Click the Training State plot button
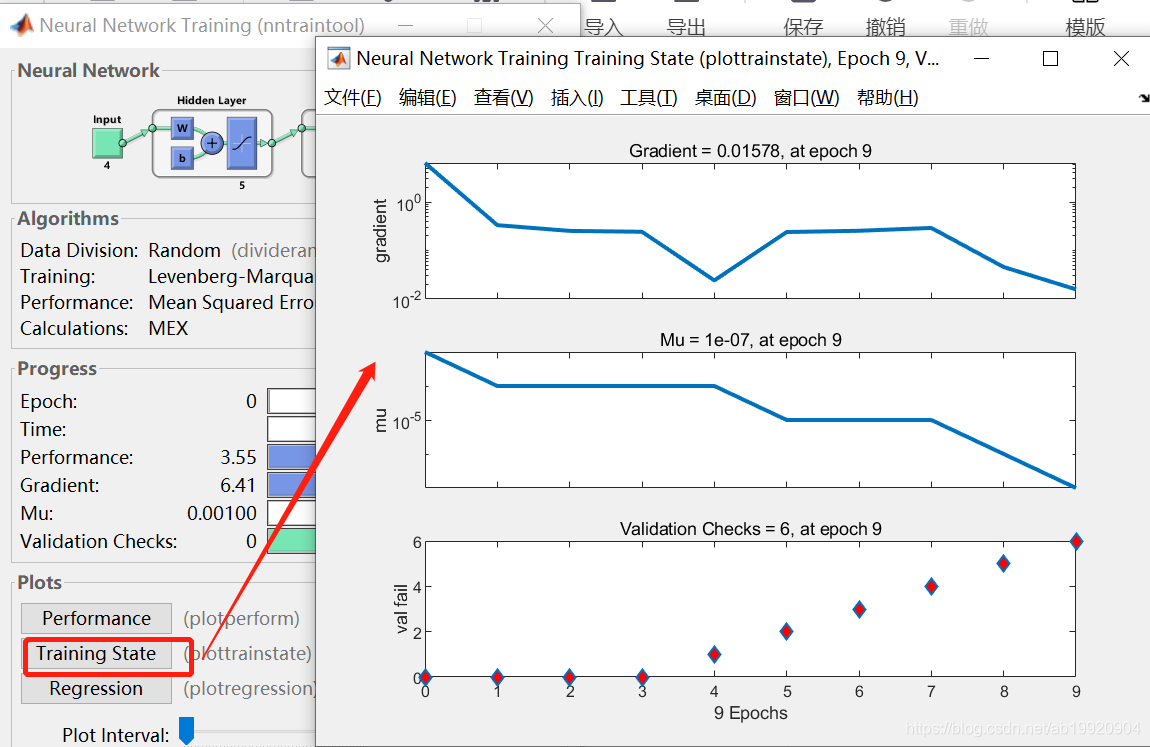The image size is (1150, 747). (96, 654)
